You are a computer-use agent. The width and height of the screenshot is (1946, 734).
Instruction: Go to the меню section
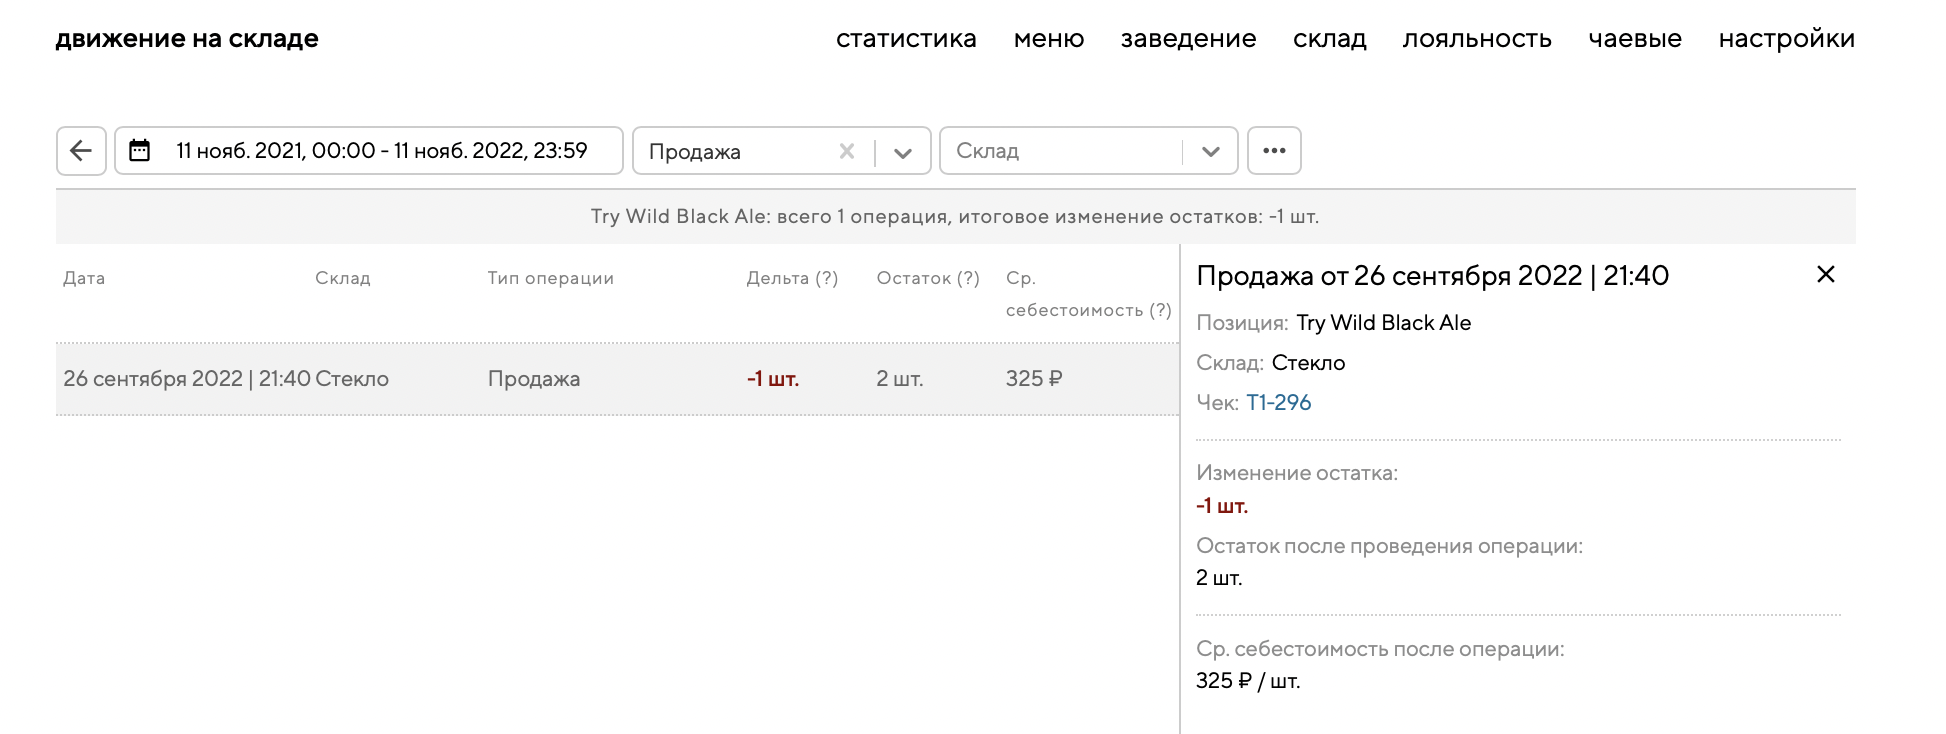coord(1048,39)
